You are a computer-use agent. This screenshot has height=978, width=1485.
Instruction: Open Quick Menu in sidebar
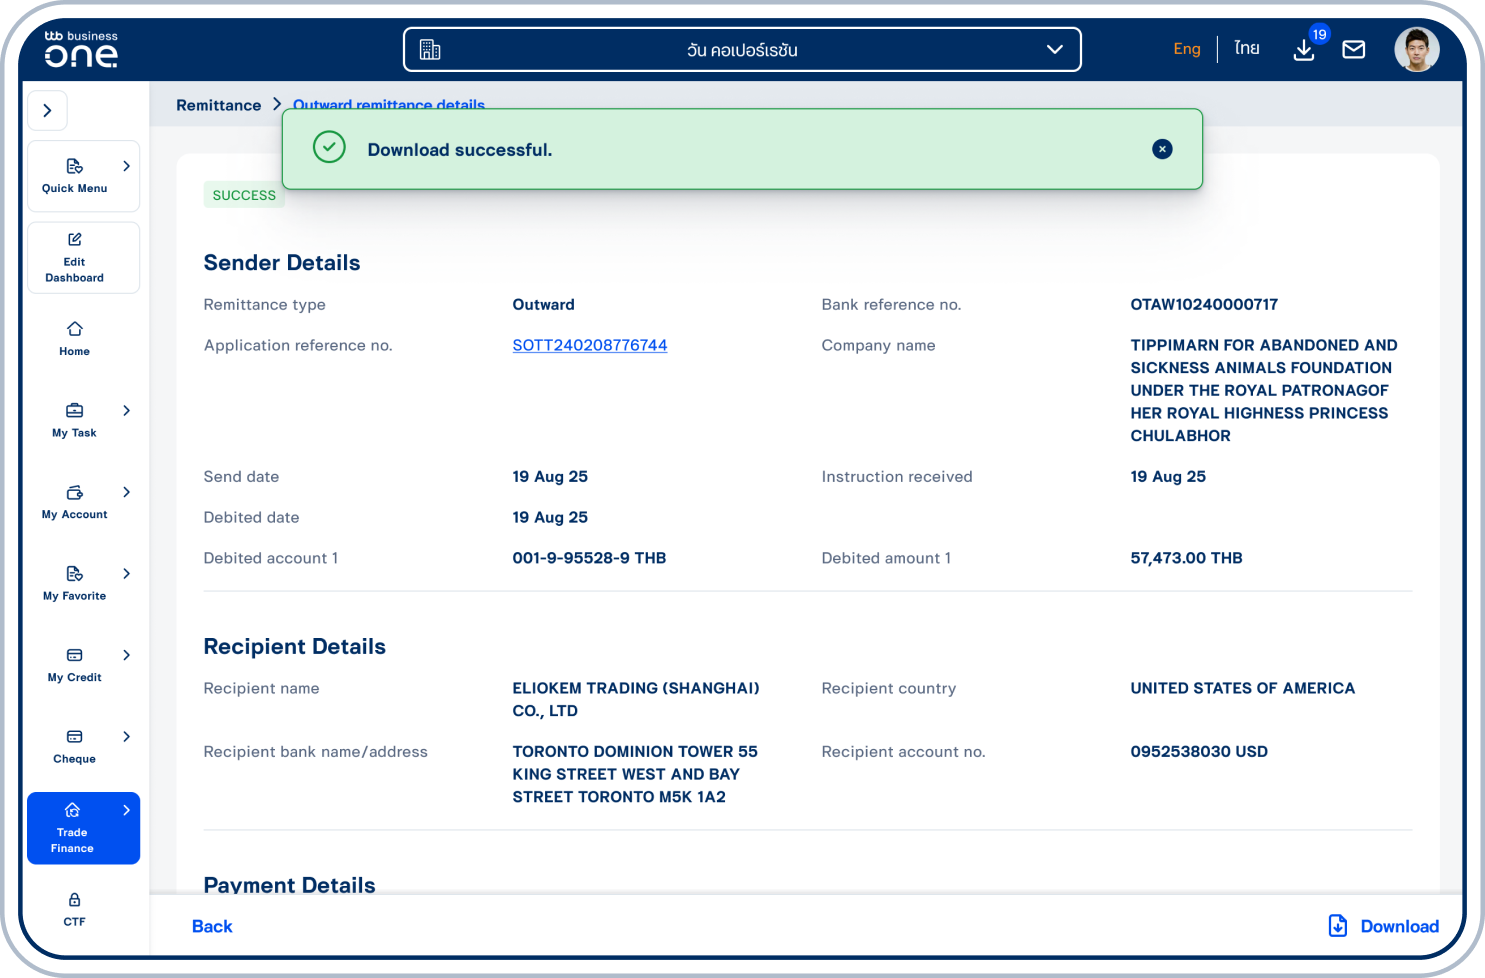point(74,176)
